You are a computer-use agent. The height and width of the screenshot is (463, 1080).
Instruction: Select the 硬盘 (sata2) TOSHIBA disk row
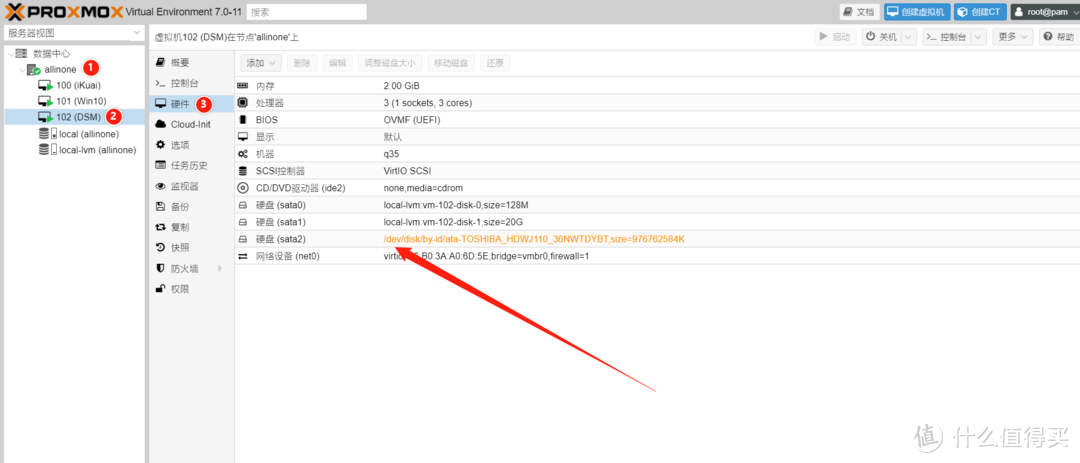533,239
